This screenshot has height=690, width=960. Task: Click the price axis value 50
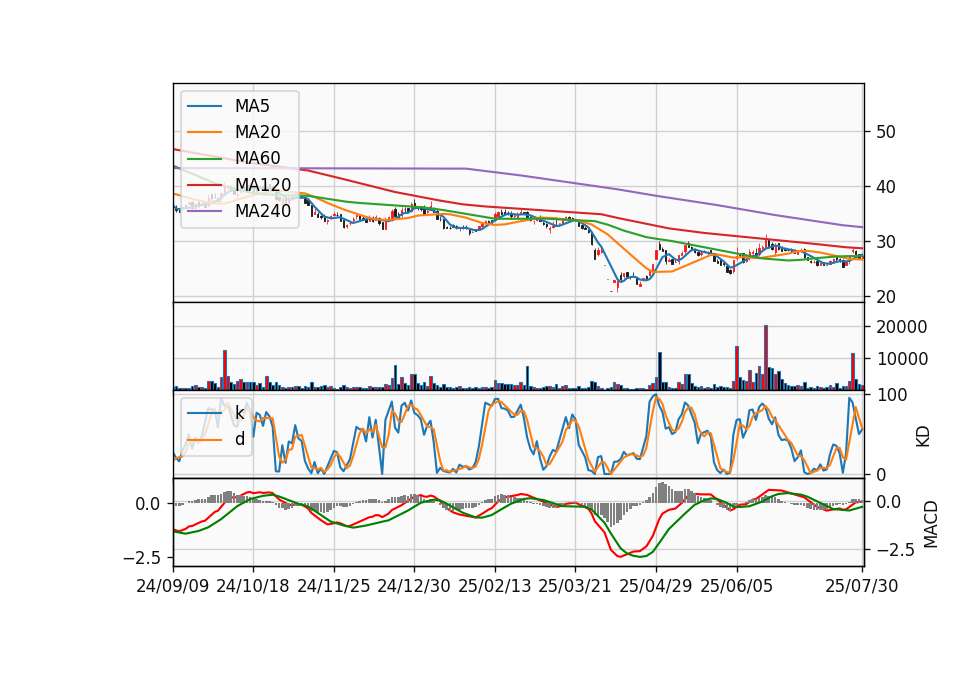(885, 132)
